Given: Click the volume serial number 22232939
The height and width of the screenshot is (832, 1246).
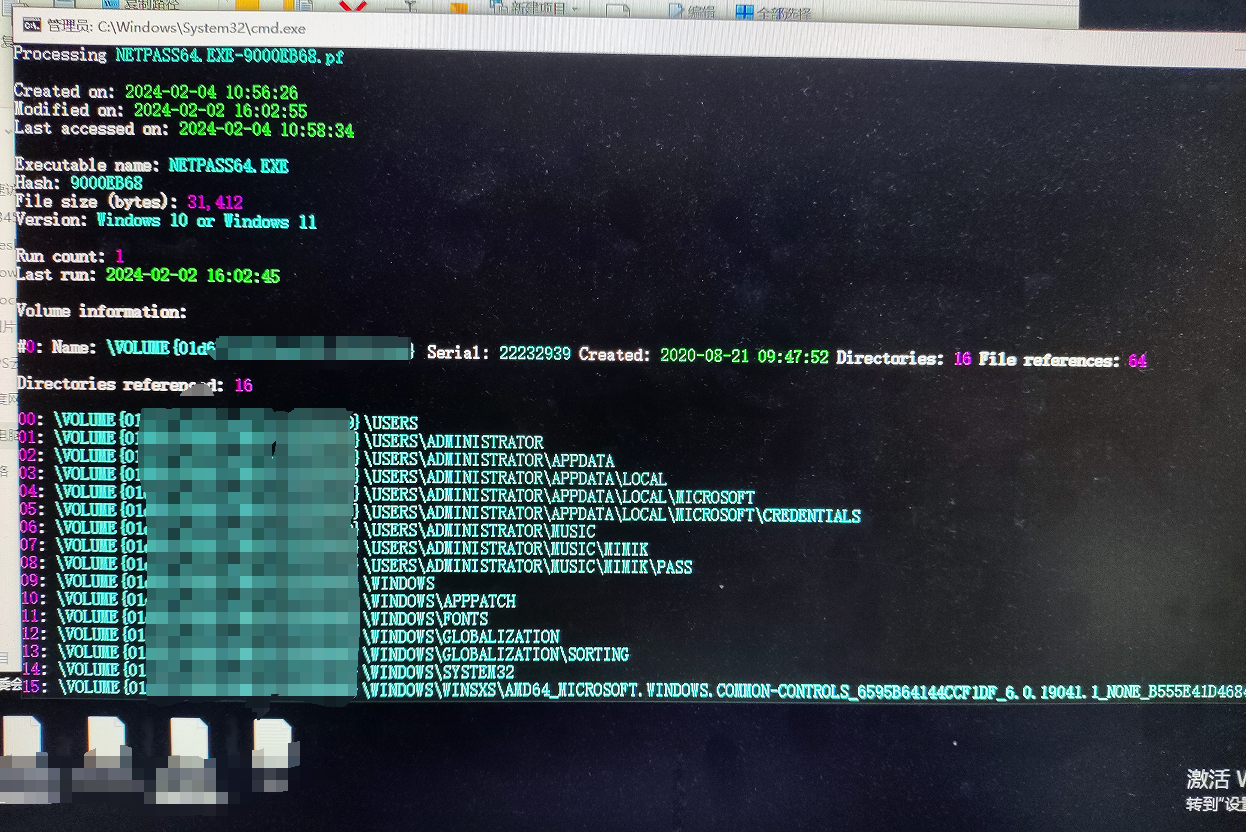Looking at the screenshot, I should pyautogui.click(x=535, y=355).
